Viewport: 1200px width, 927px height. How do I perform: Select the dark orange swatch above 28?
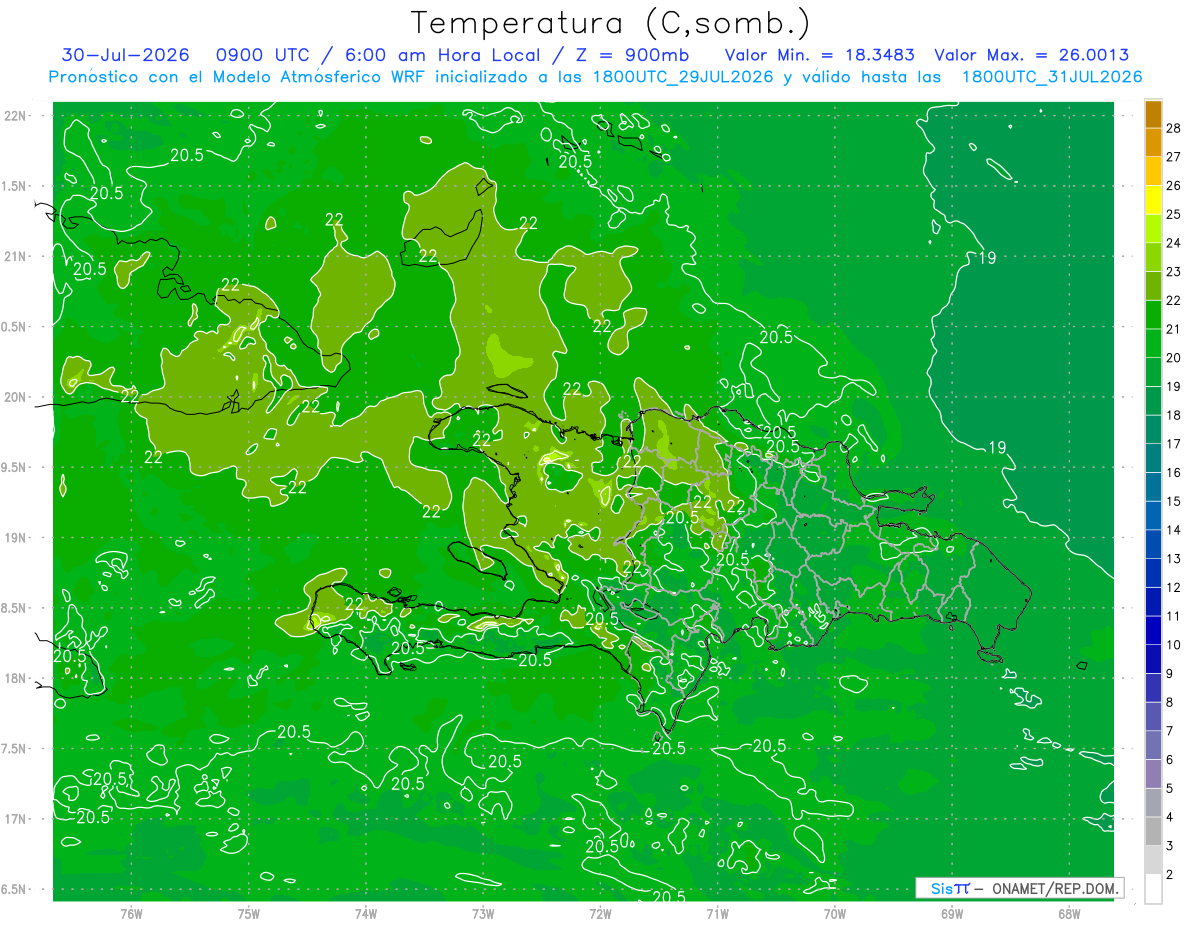pos(1153,114)
